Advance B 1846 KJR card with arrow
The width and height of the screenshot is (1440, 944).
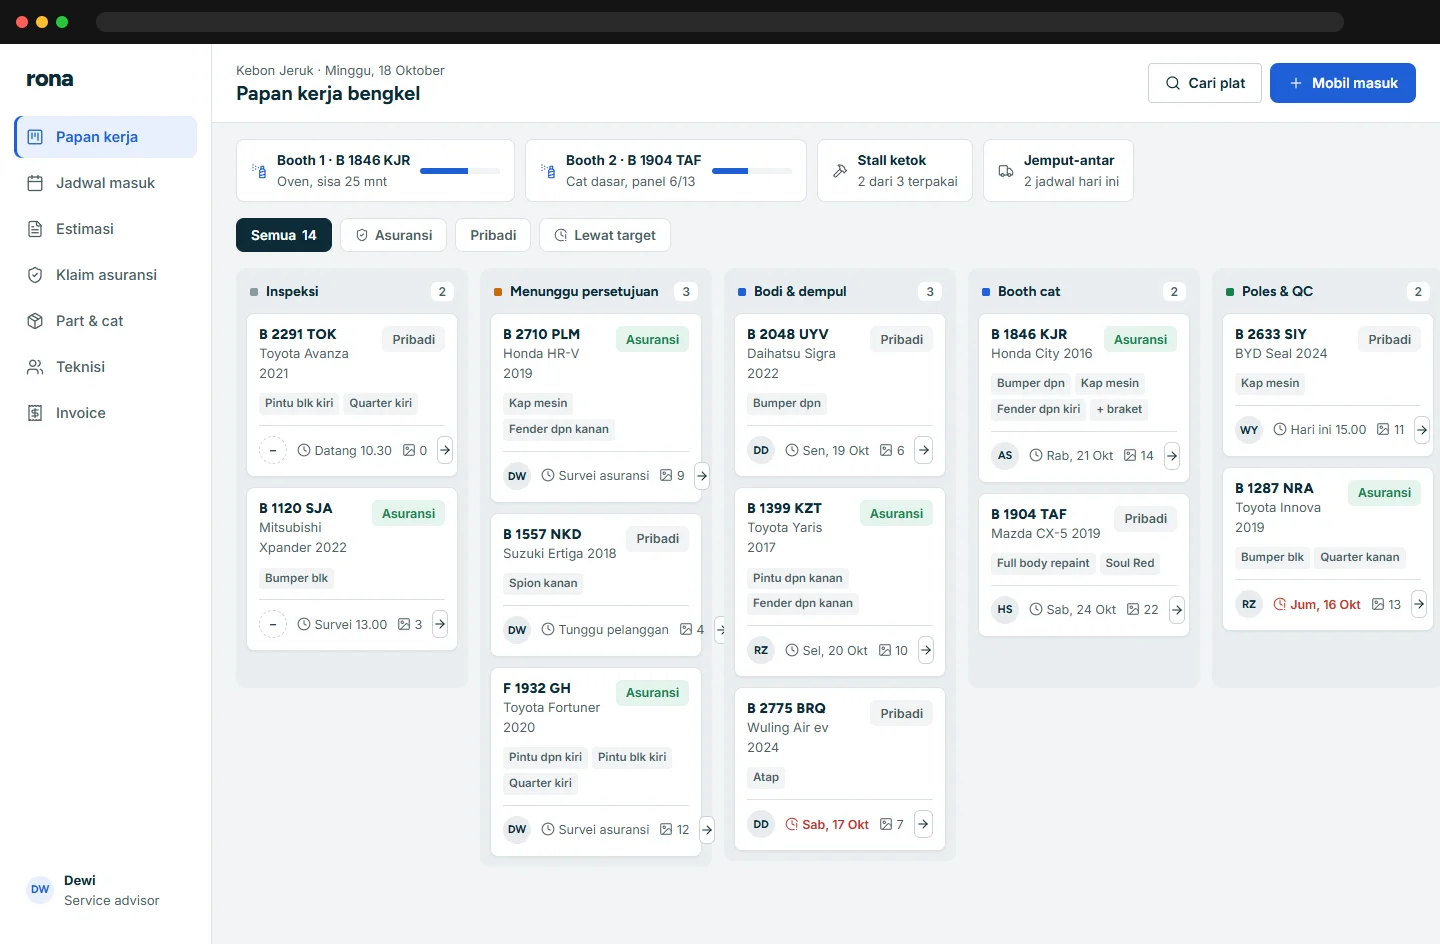tap(1172, 456)
